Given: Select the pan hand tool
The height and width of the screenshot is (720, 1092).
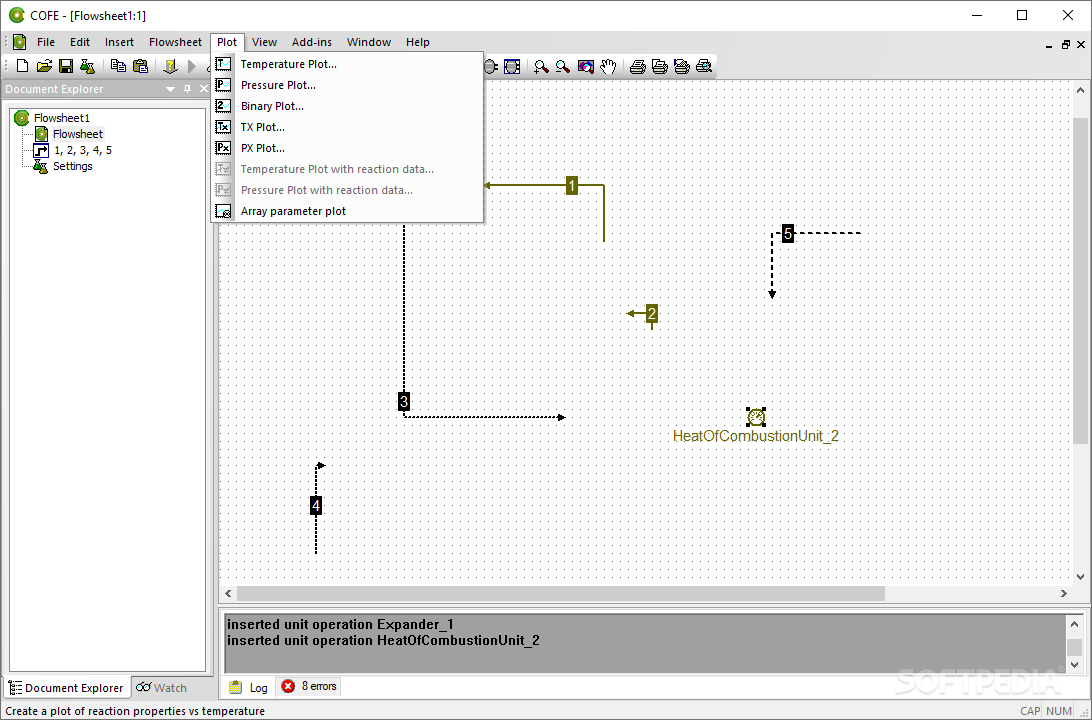Looking at the screenshot, I should pyautogui.click(x=608, y=66).
